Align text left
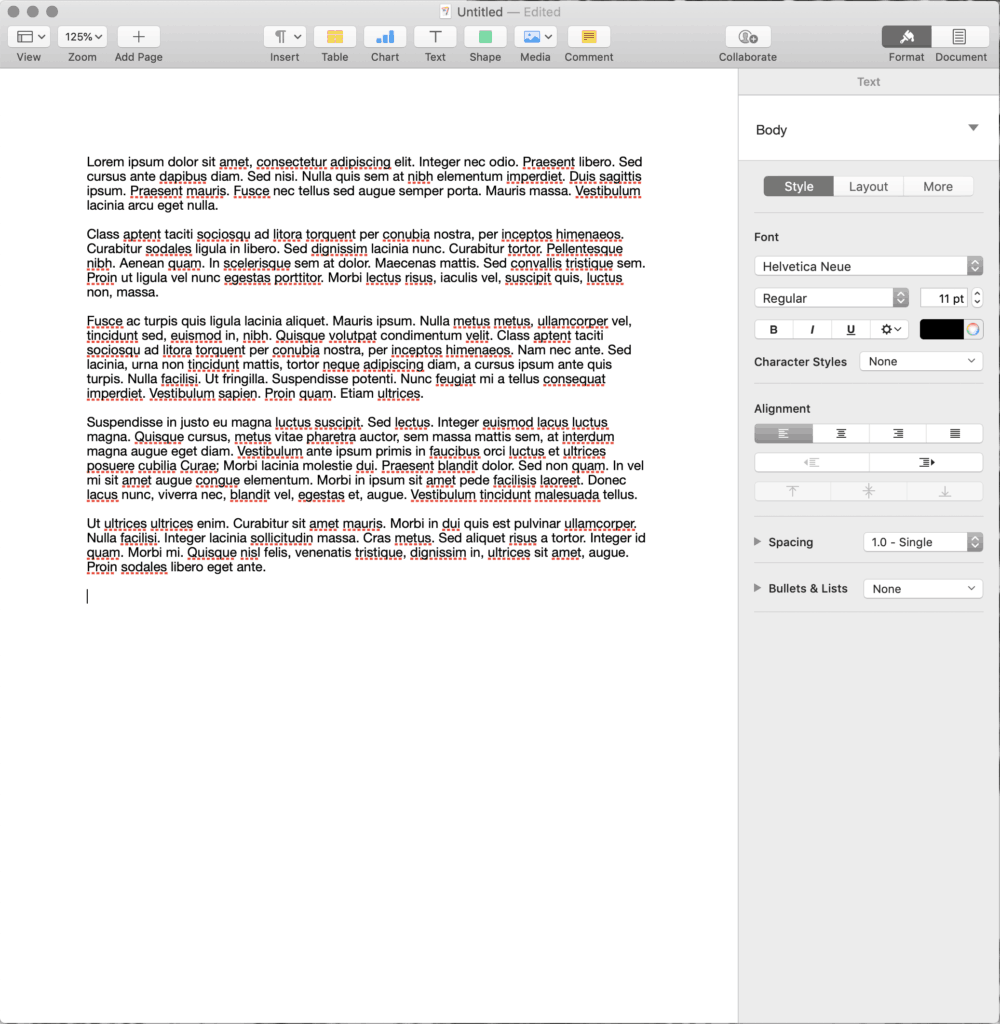The height and width of the screenshot is (1024, 1000). coord(783,433)
